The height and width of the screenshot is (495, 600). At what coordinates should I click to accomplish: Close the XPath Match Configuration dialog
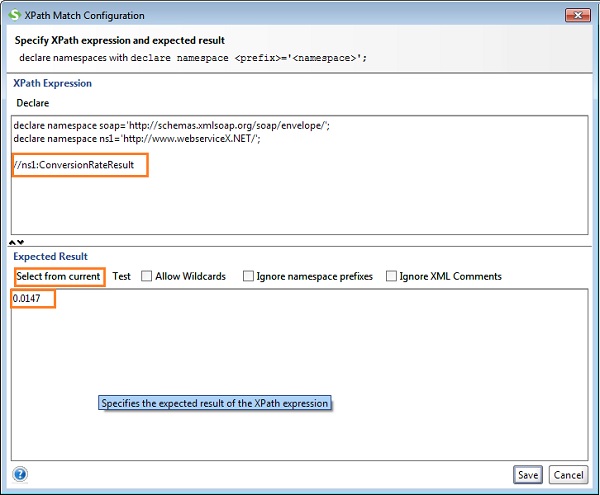click(576, 15)
